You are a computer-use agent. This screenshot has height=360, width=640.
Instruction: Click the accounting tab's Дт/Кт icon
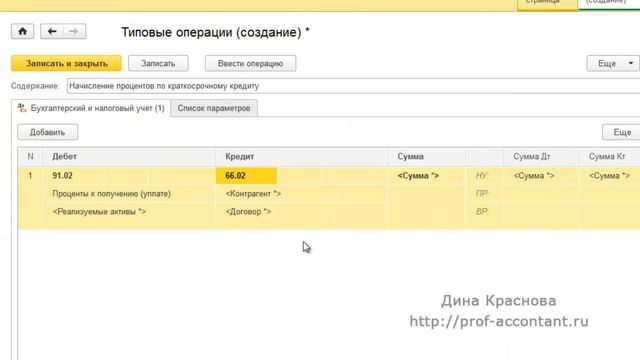[x=22, y=108]
